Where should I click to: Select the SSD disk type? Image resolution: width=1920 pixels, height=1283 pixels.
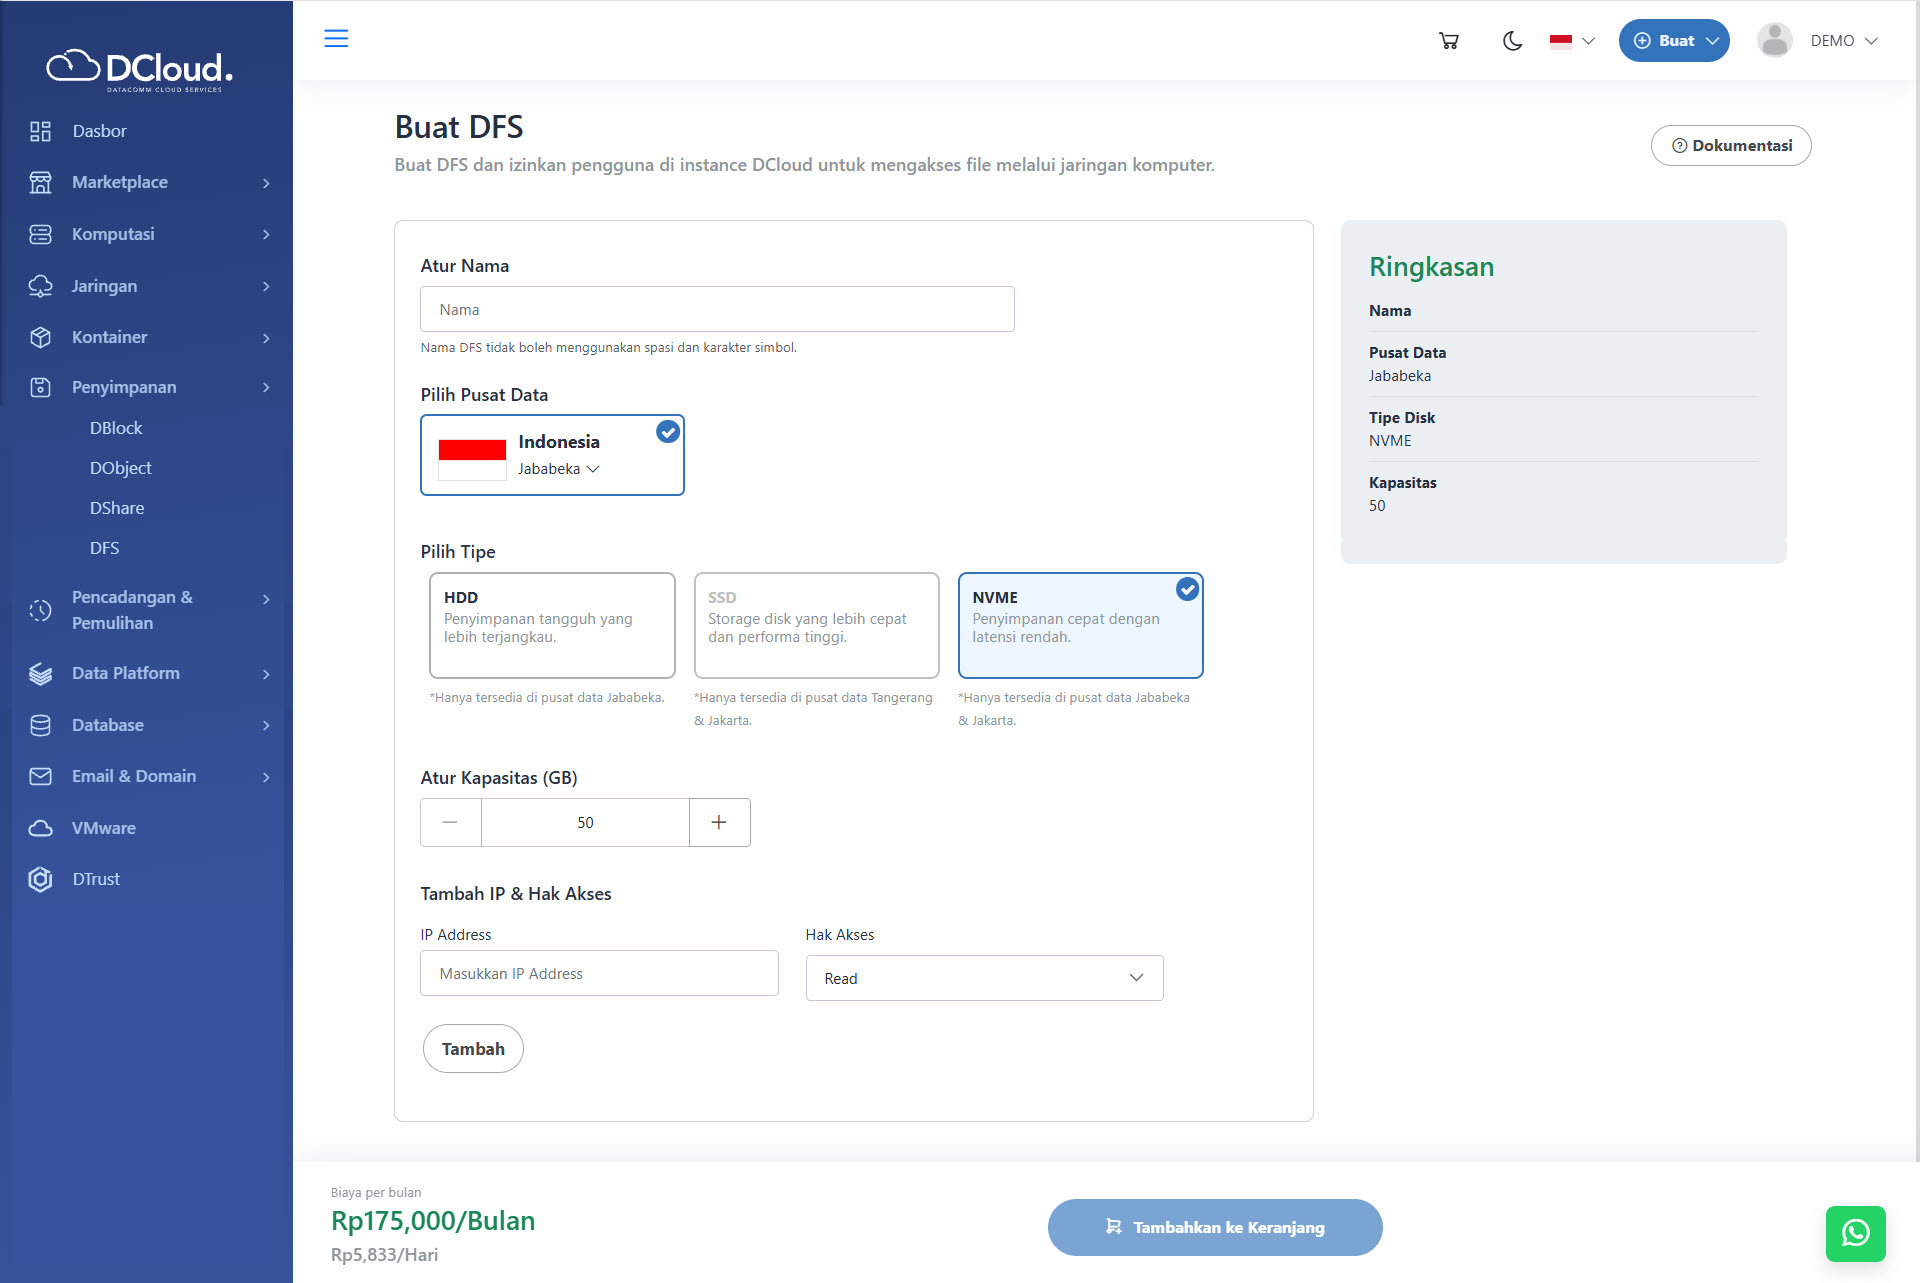pyautogui.click(x=816, y=625)
